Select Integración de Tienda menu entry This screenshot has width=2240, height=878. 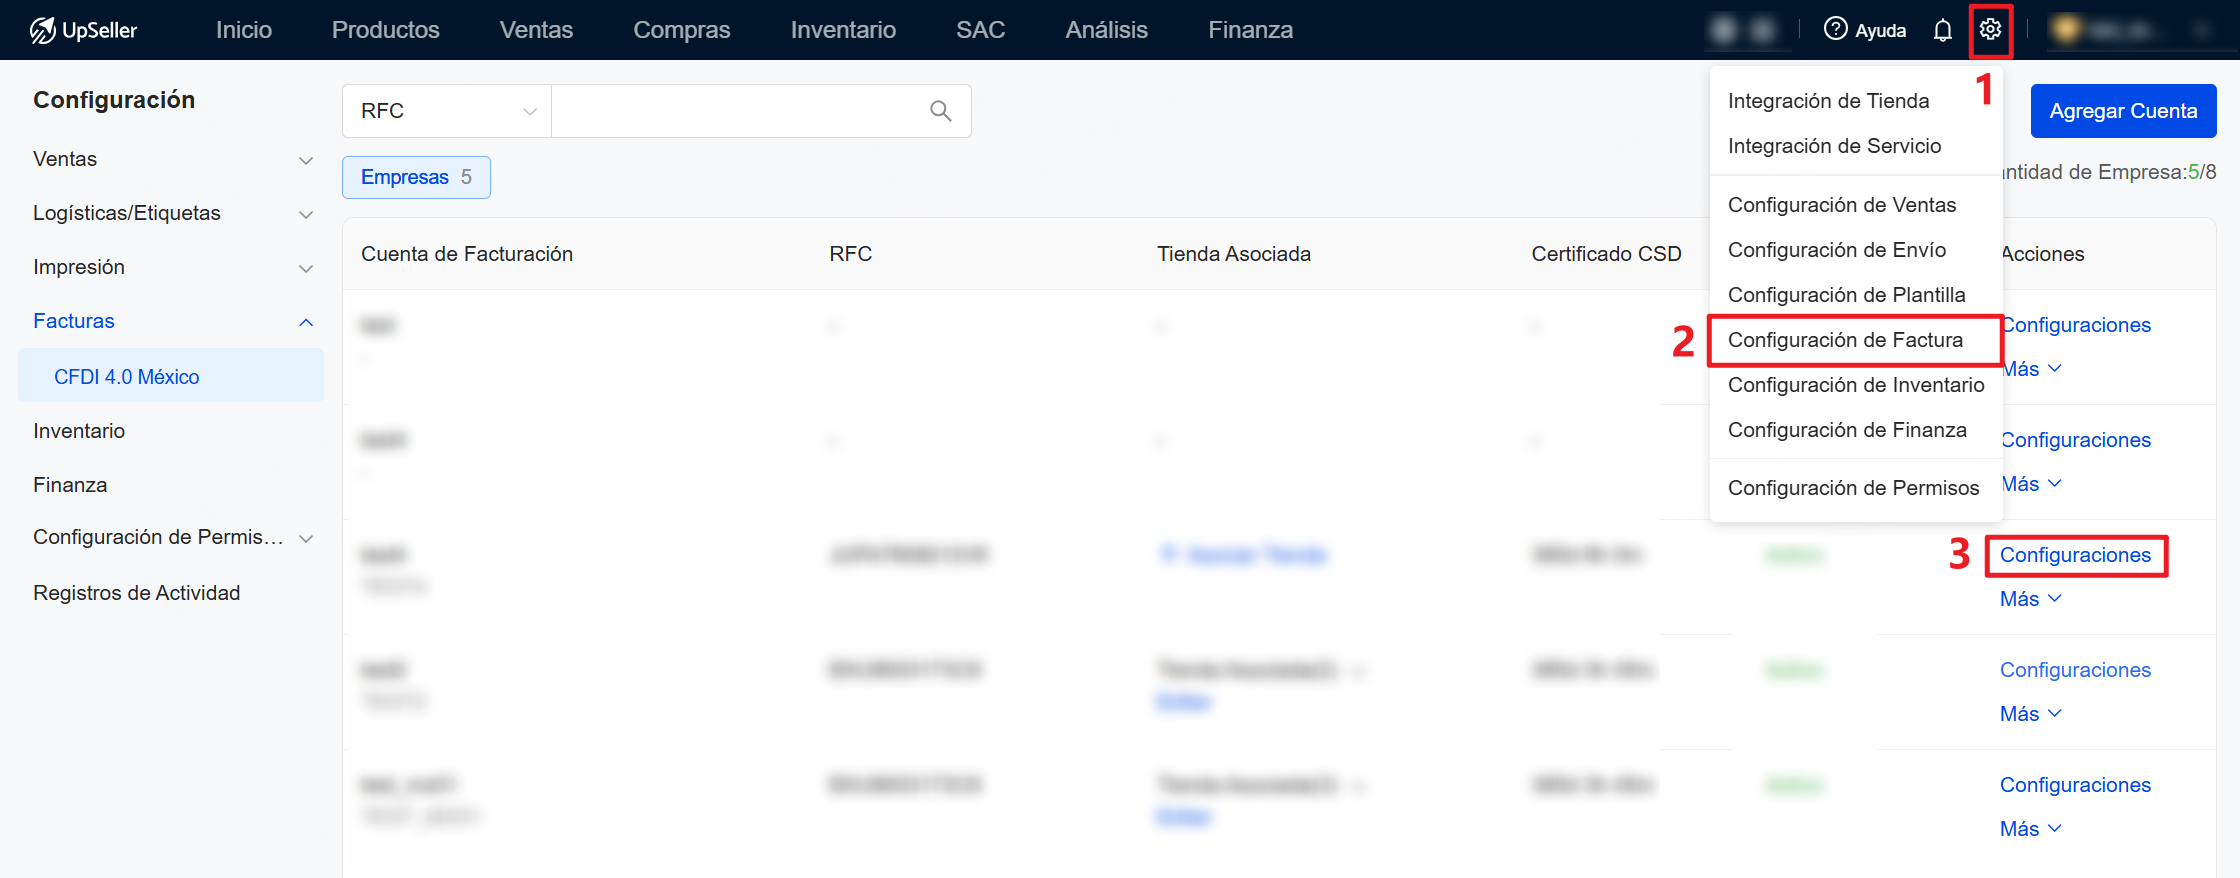1828,101
